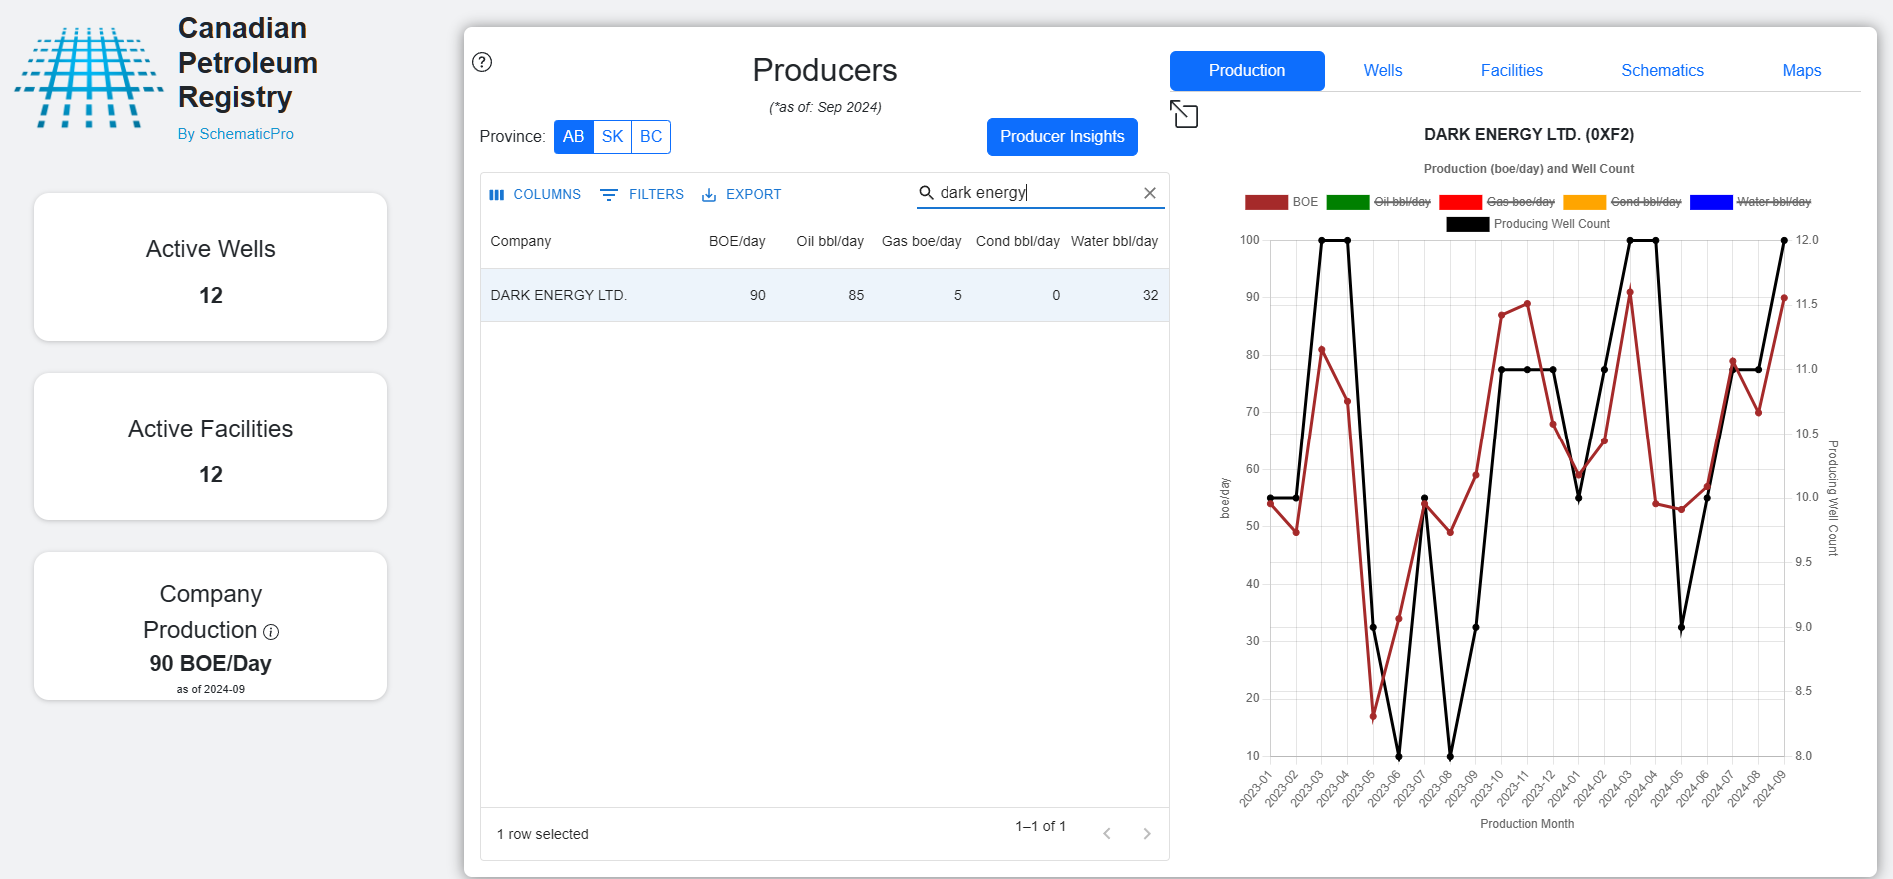Screen dimensions: 1893x879
Task: Show the Gas boe/day series
Action: pos(1497,202)
